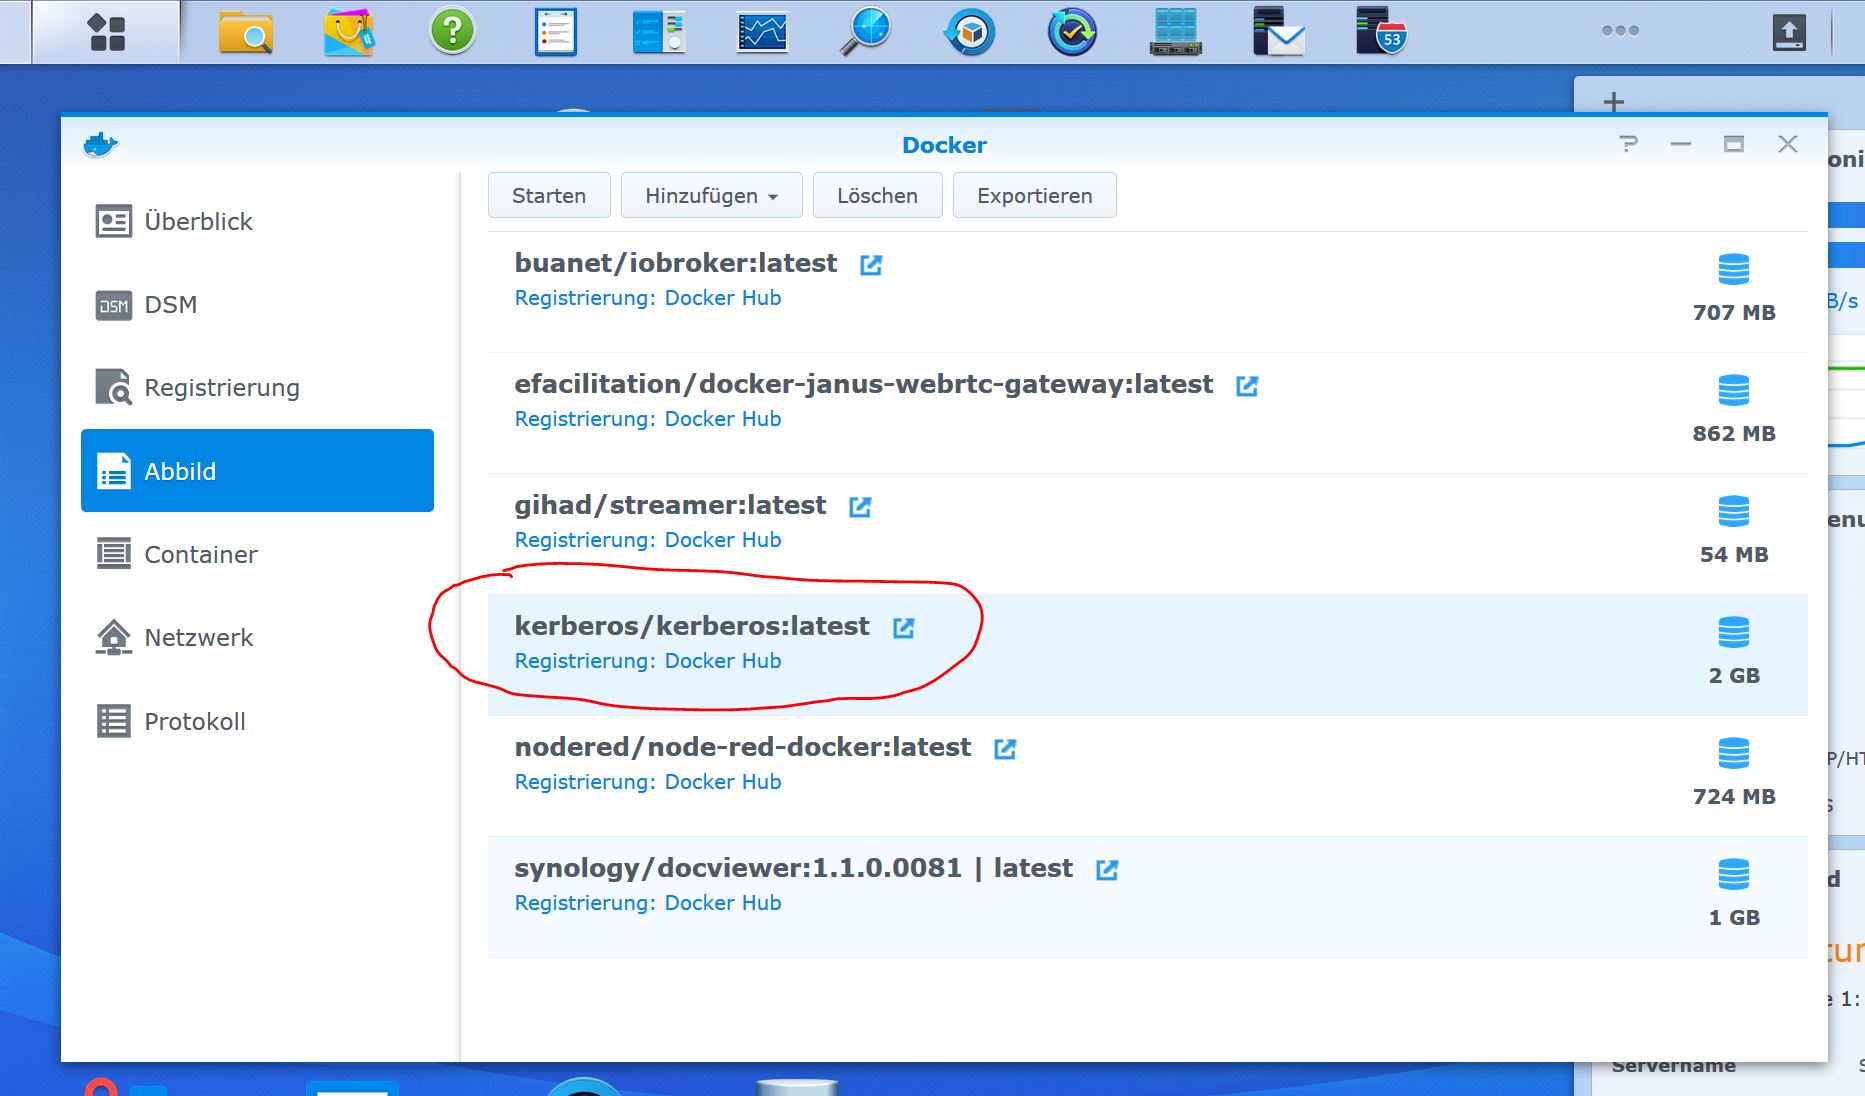Click Docker Hub registry link under nodered/node-red-docker

[x=723, y=782]
